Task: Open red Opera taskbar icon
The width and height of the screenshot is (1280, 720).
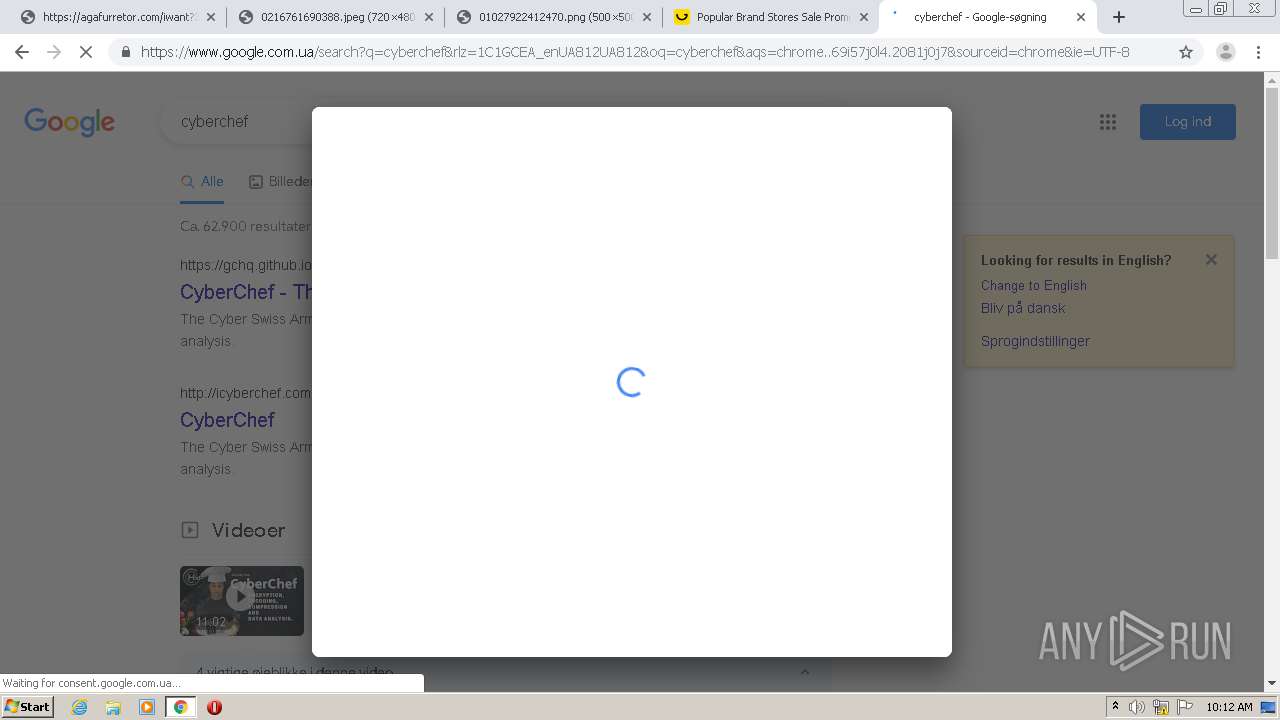Action: click(x=214, y=707)
